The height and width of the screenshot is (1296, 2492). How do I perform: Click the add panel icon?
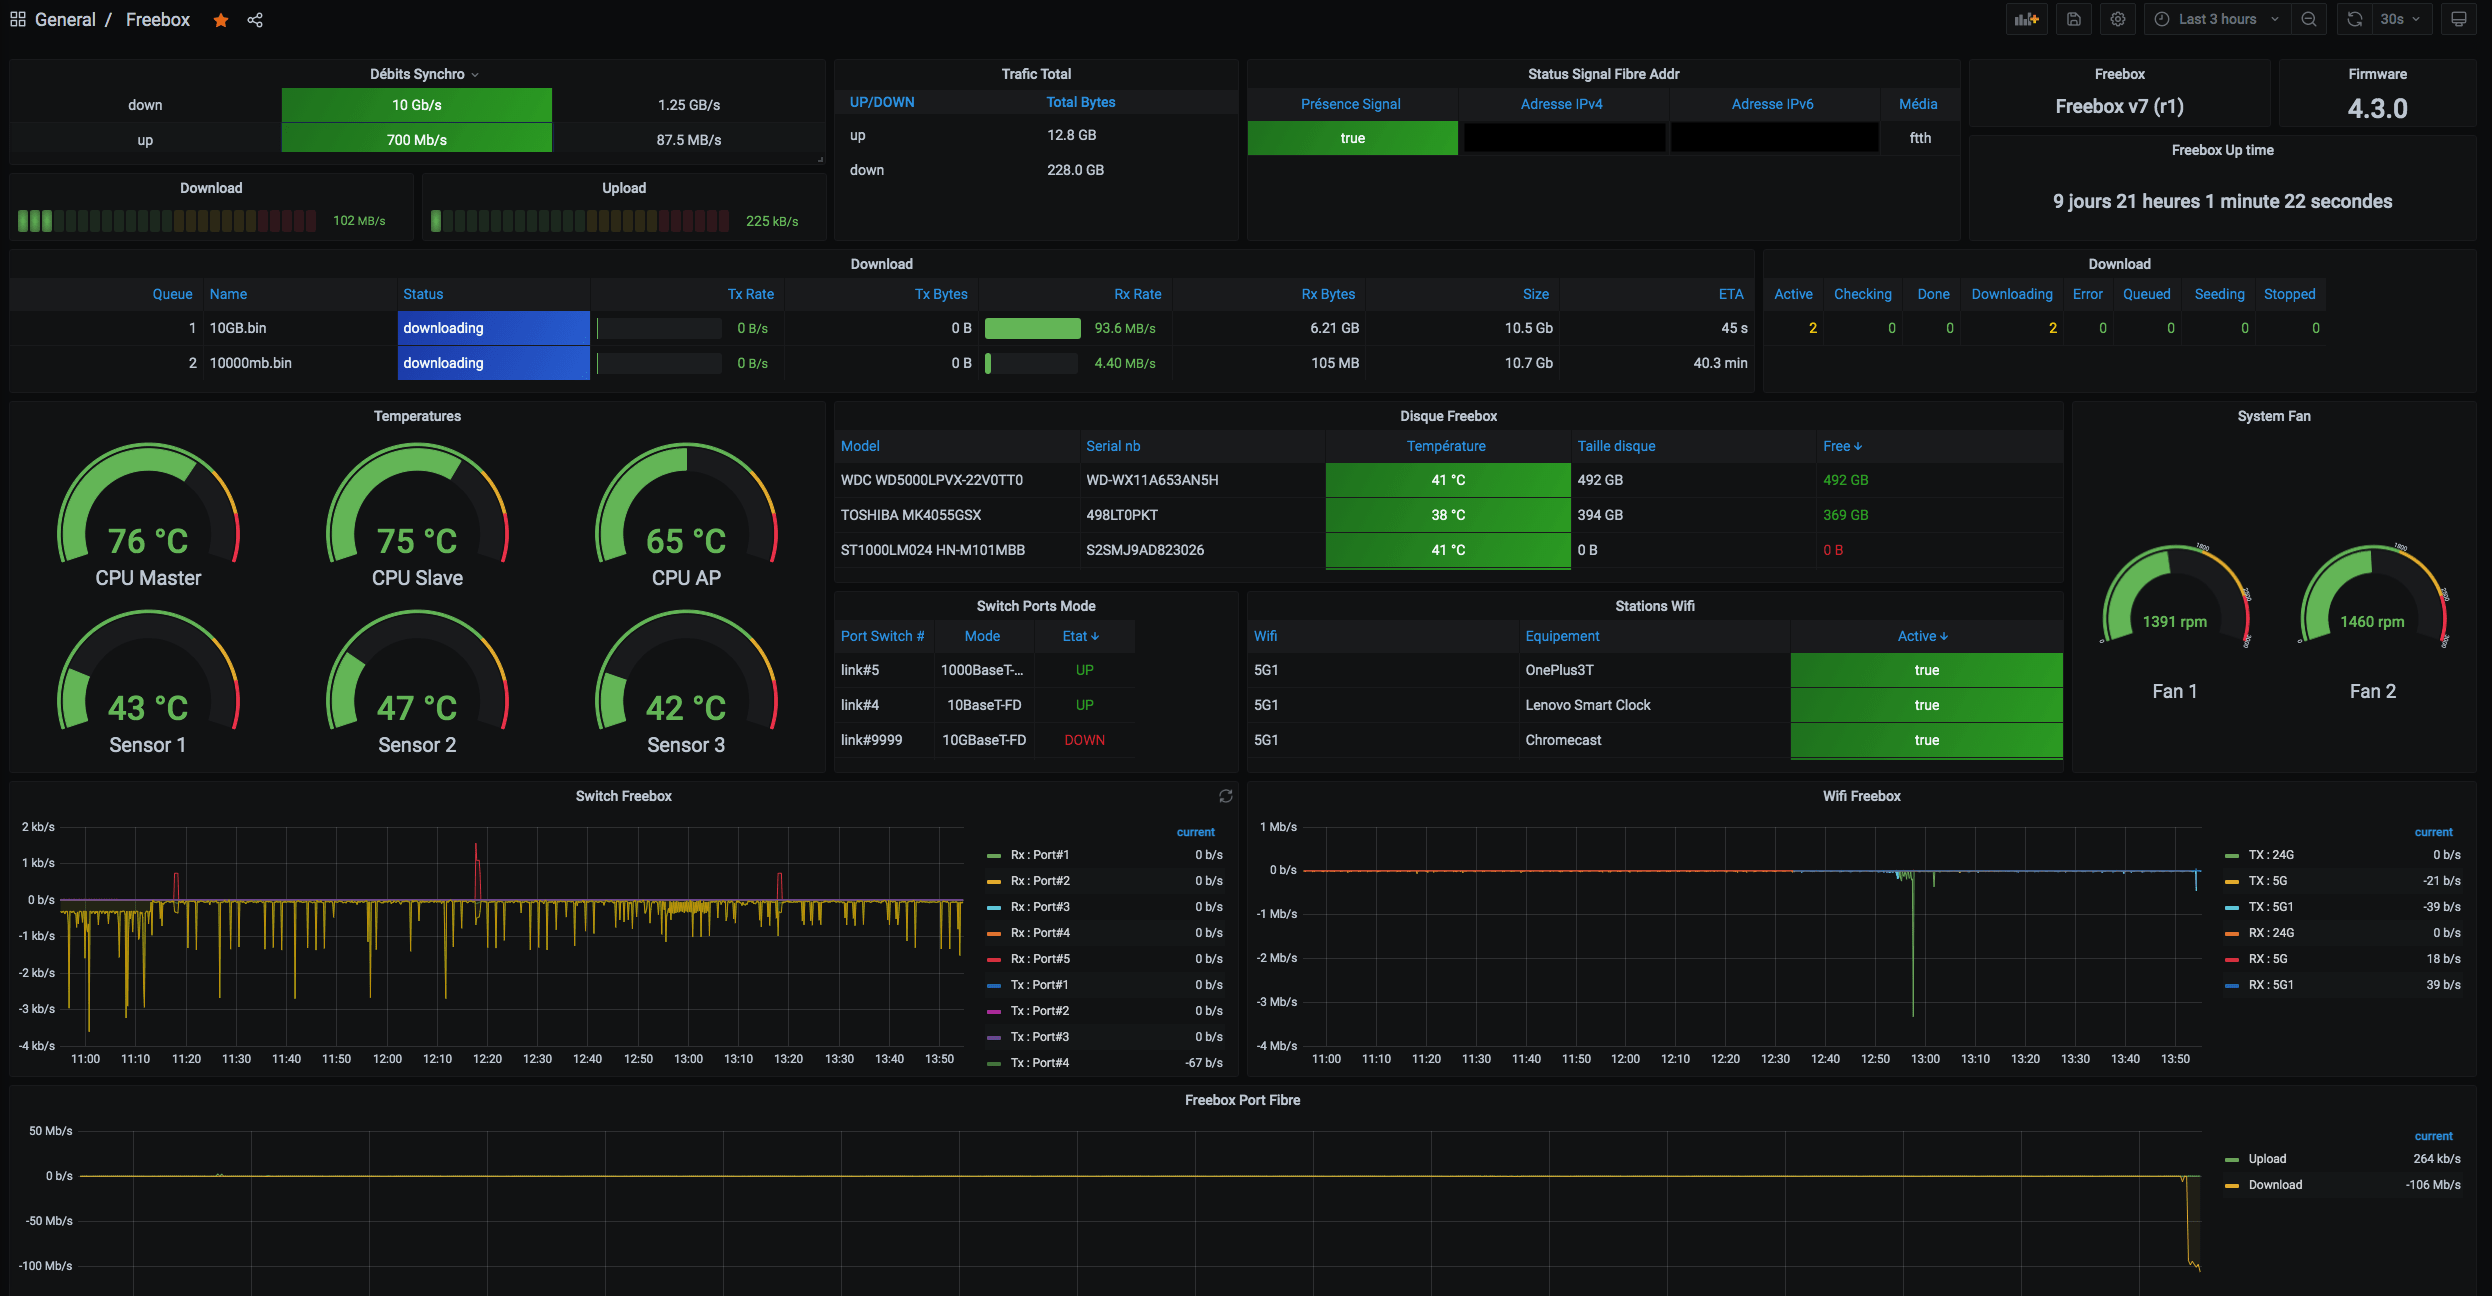coord(2027,19)
